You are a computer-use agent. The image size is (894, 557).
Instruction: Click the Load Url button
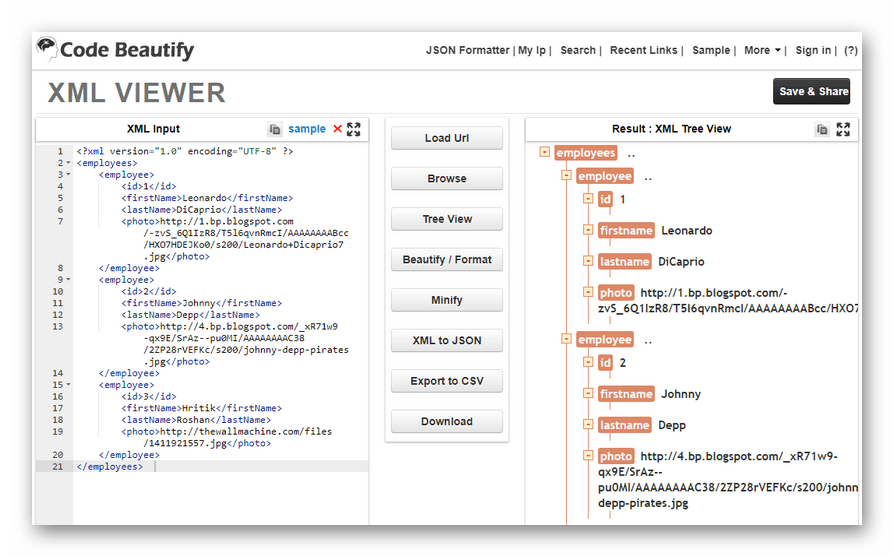coord(447,138)
